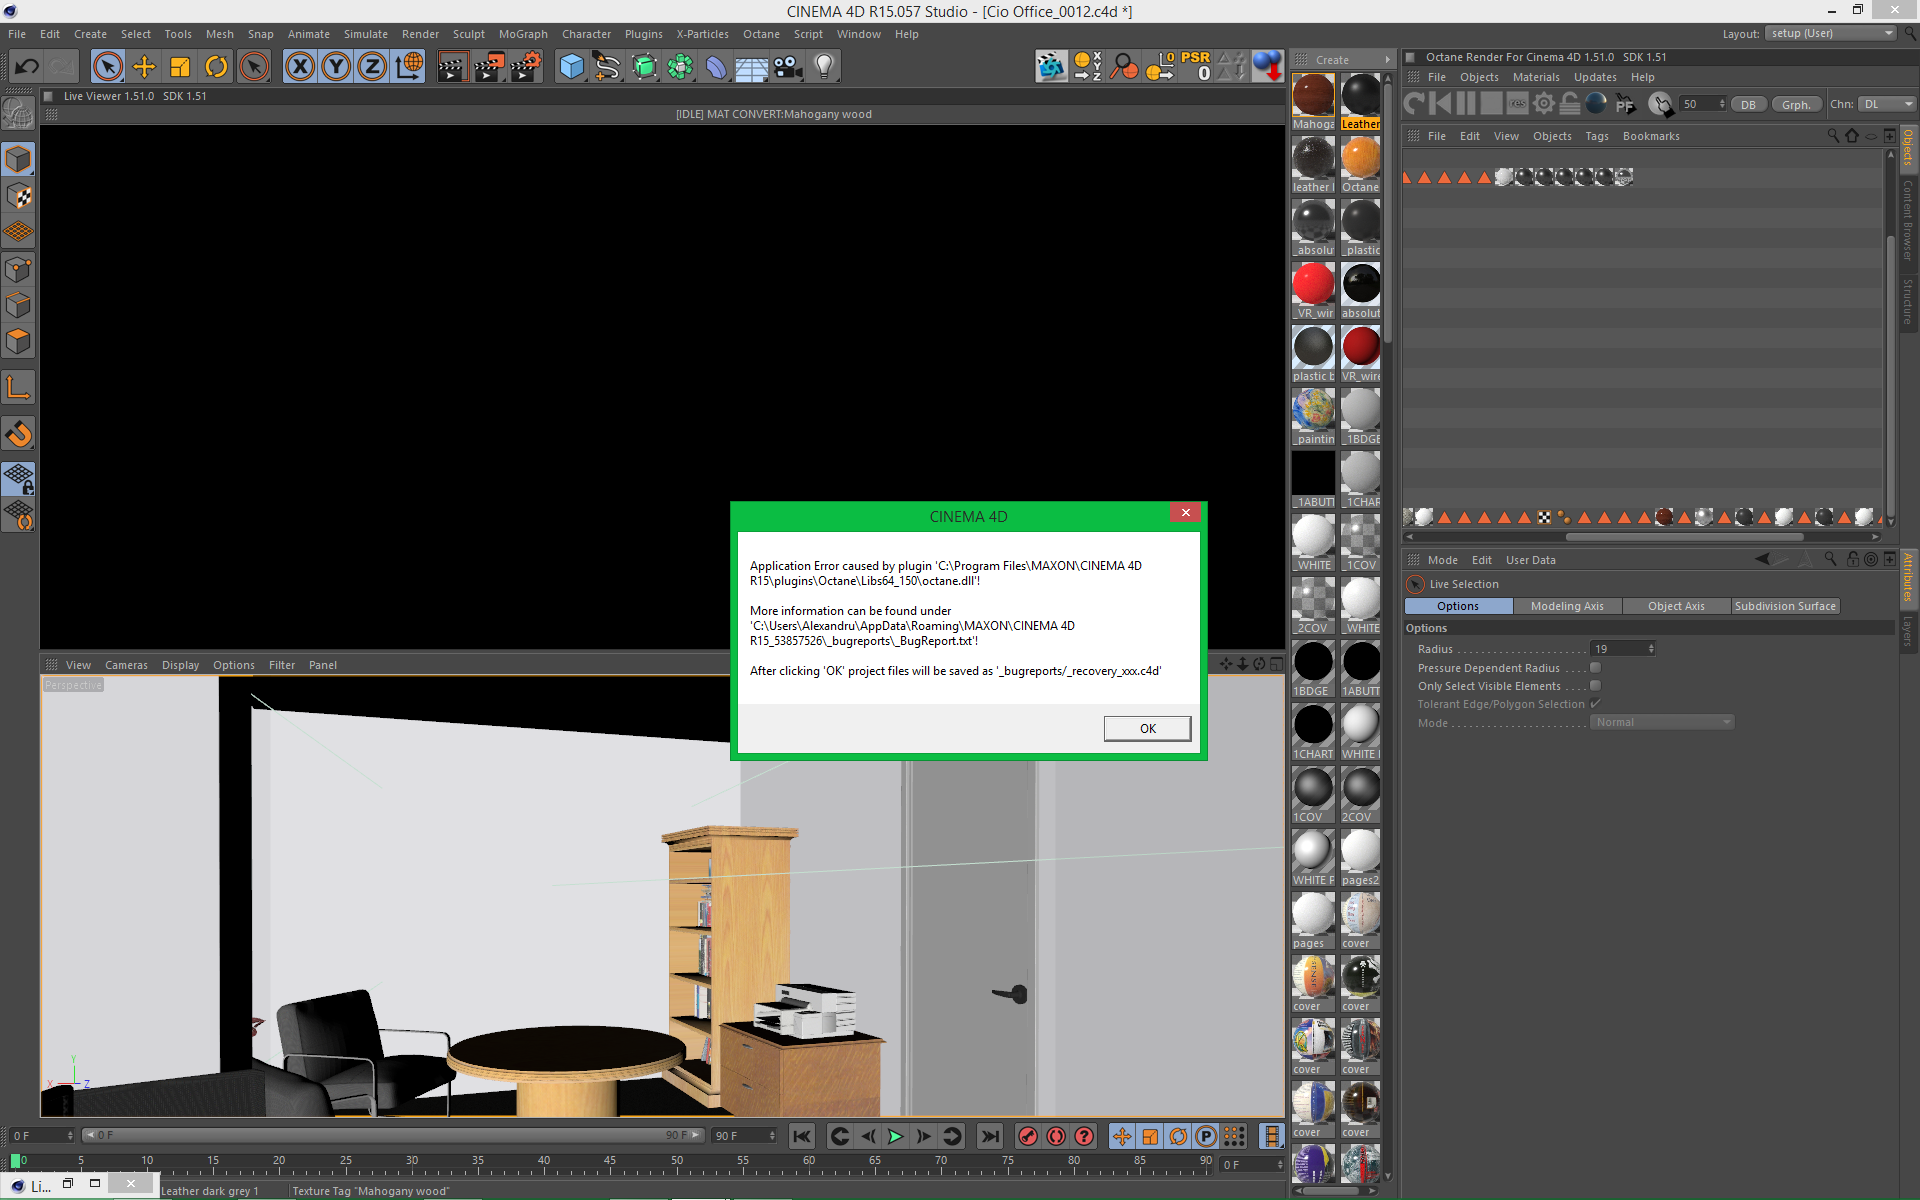The height and width of the screenshot is (1200, 1920).
Task: Open the Chn DL channel dropdown
Action: [1886, 104]
